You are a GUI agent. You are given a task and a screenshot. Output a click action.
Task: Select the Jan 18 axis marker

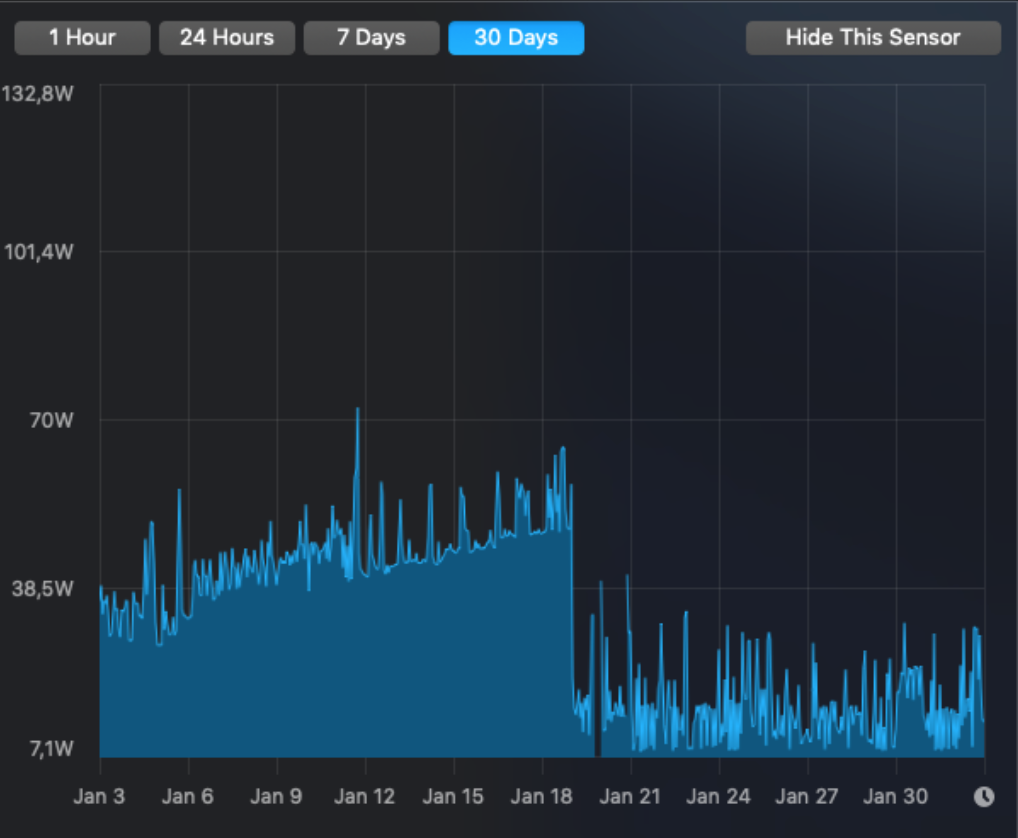pyautogui.click(x=542, y=796)
